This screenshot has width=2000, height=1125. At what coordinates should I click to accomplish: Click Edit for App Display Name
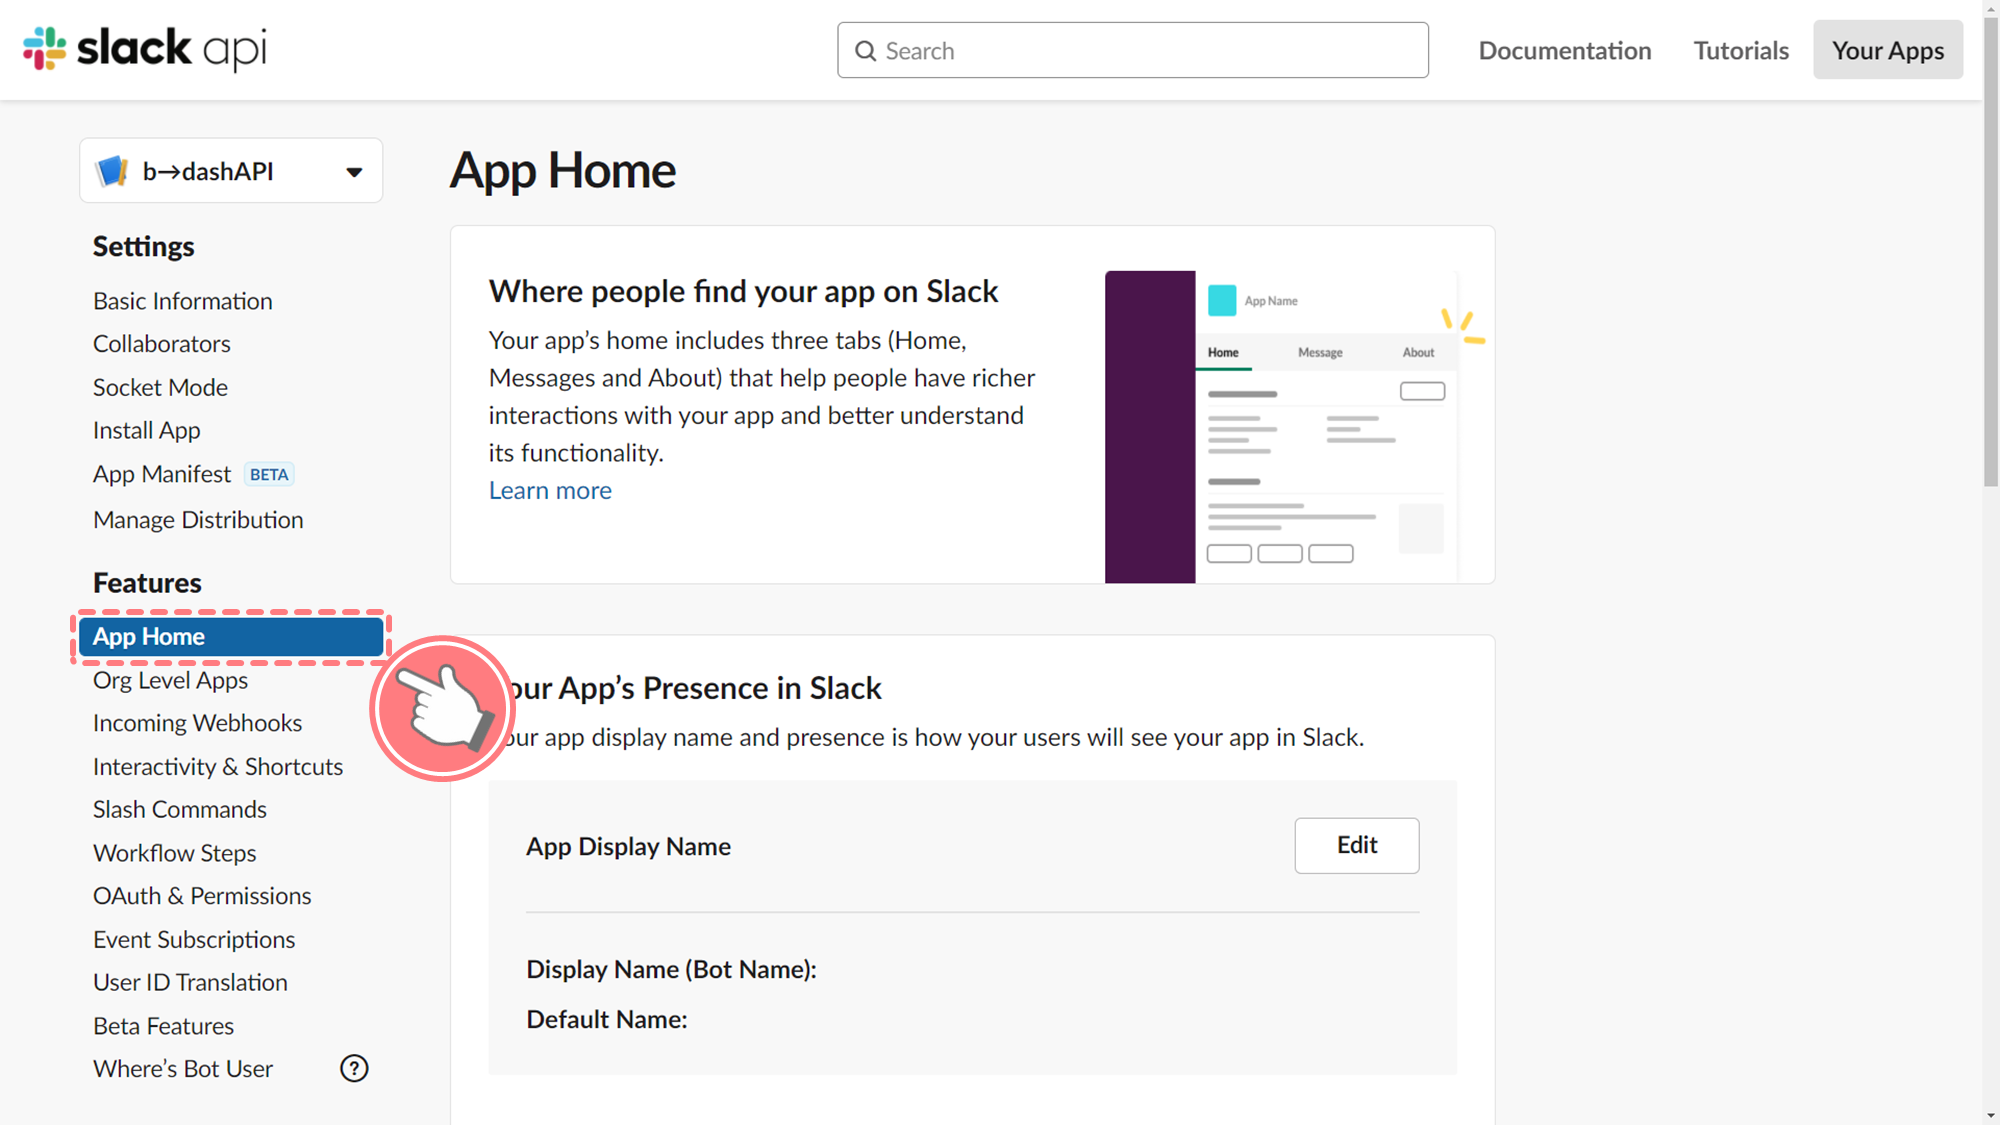pyautogui.click(x=1357, y=845)
